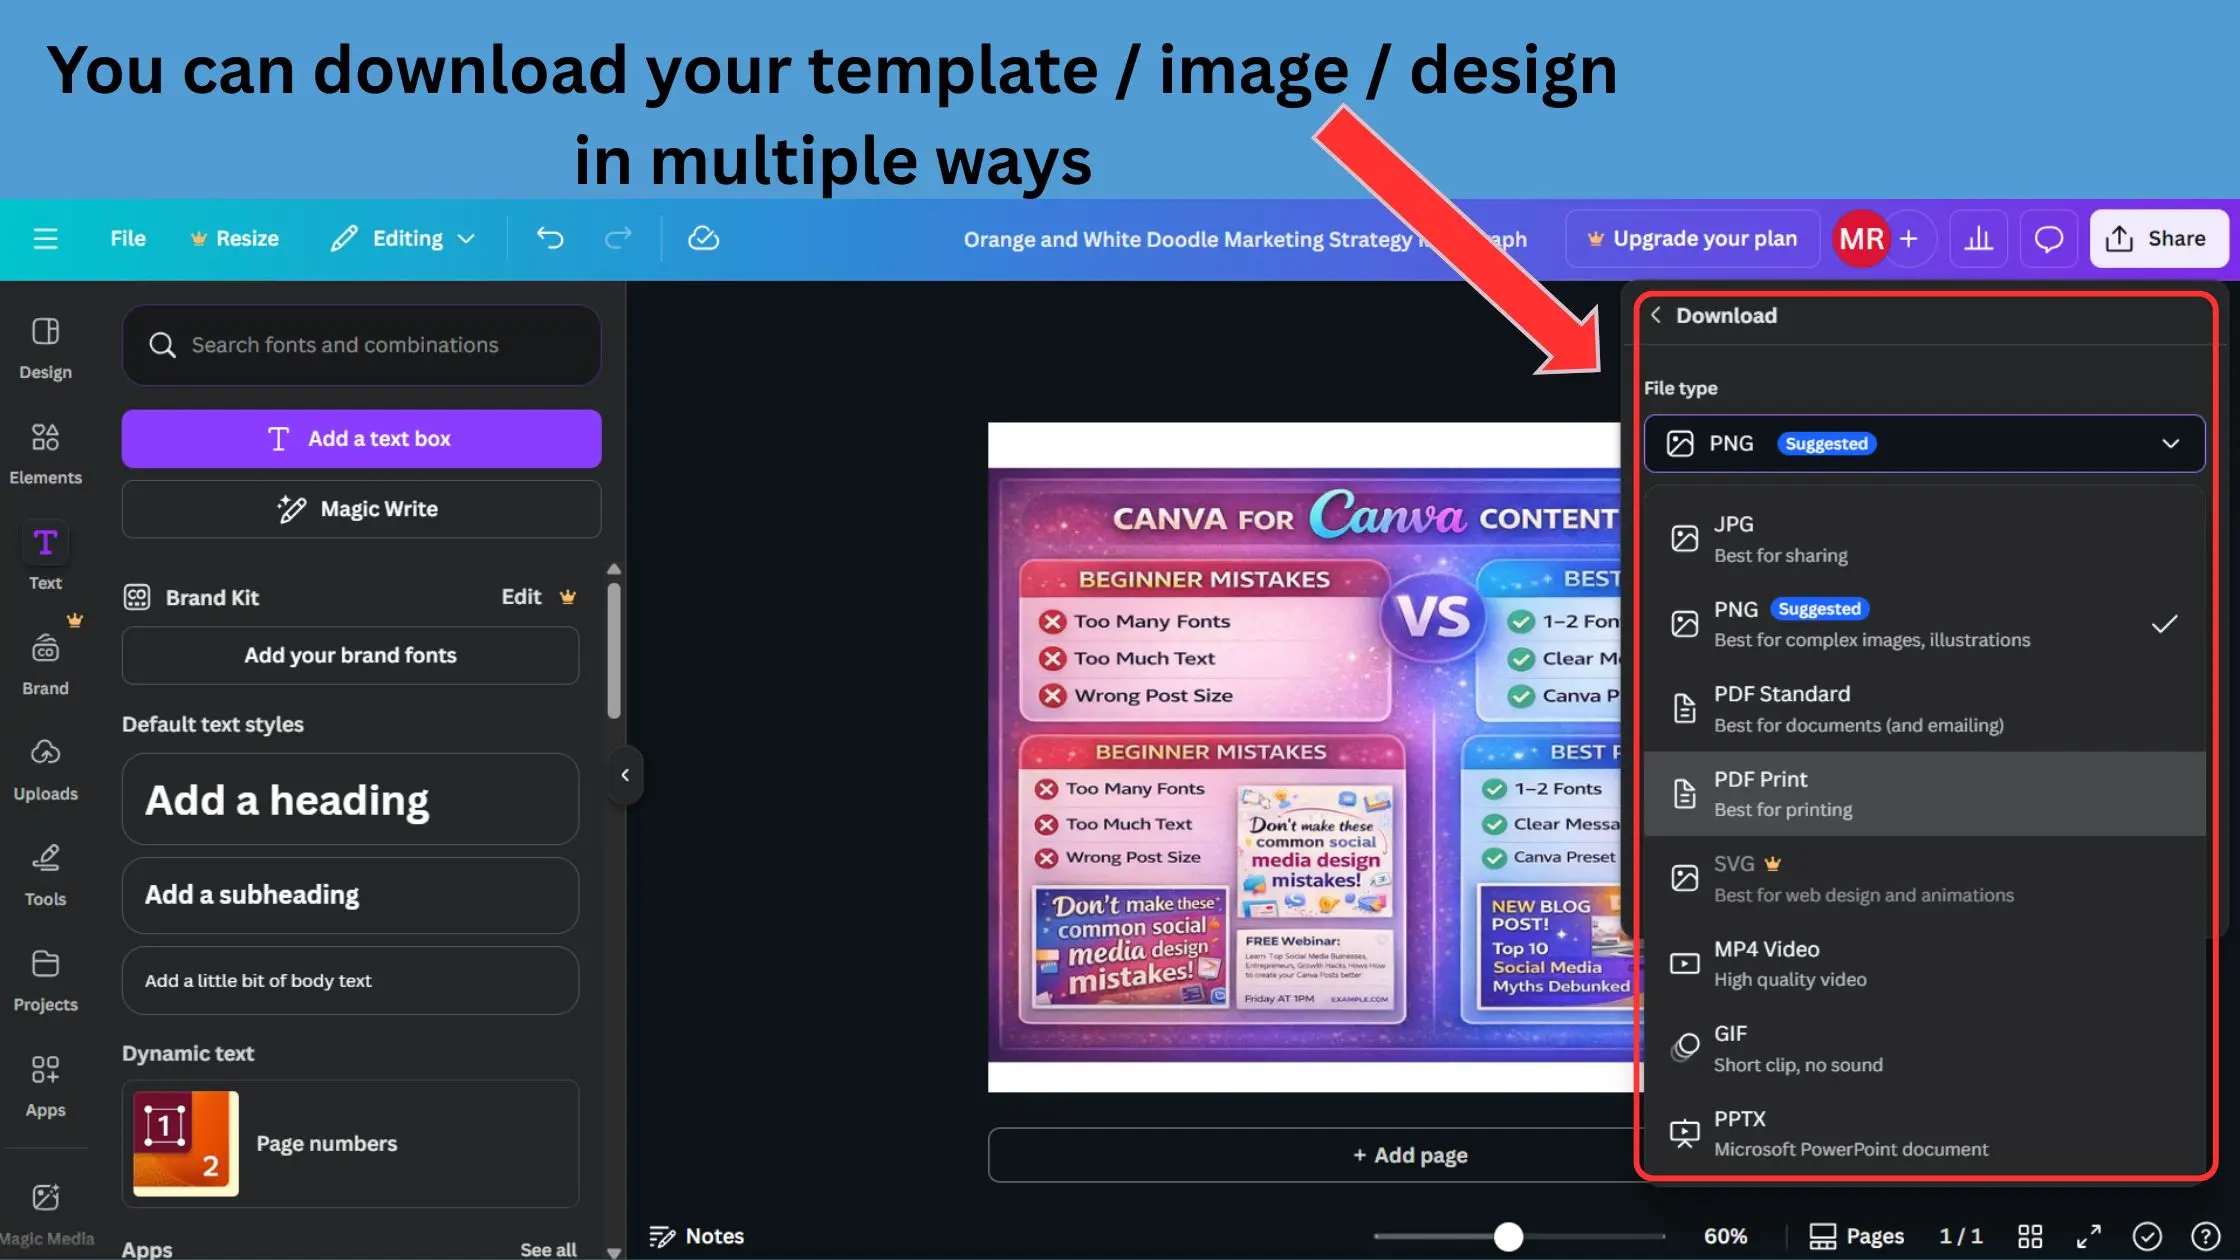Focus the Search fonts and combinations field

361,345
